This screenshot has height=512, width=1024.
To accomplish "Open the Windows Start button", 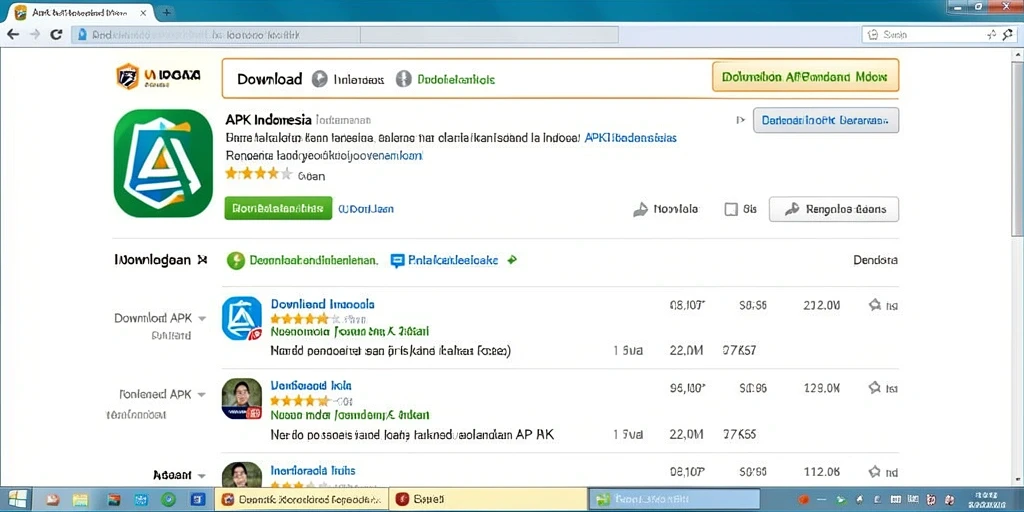I will (x=18, y=500).
